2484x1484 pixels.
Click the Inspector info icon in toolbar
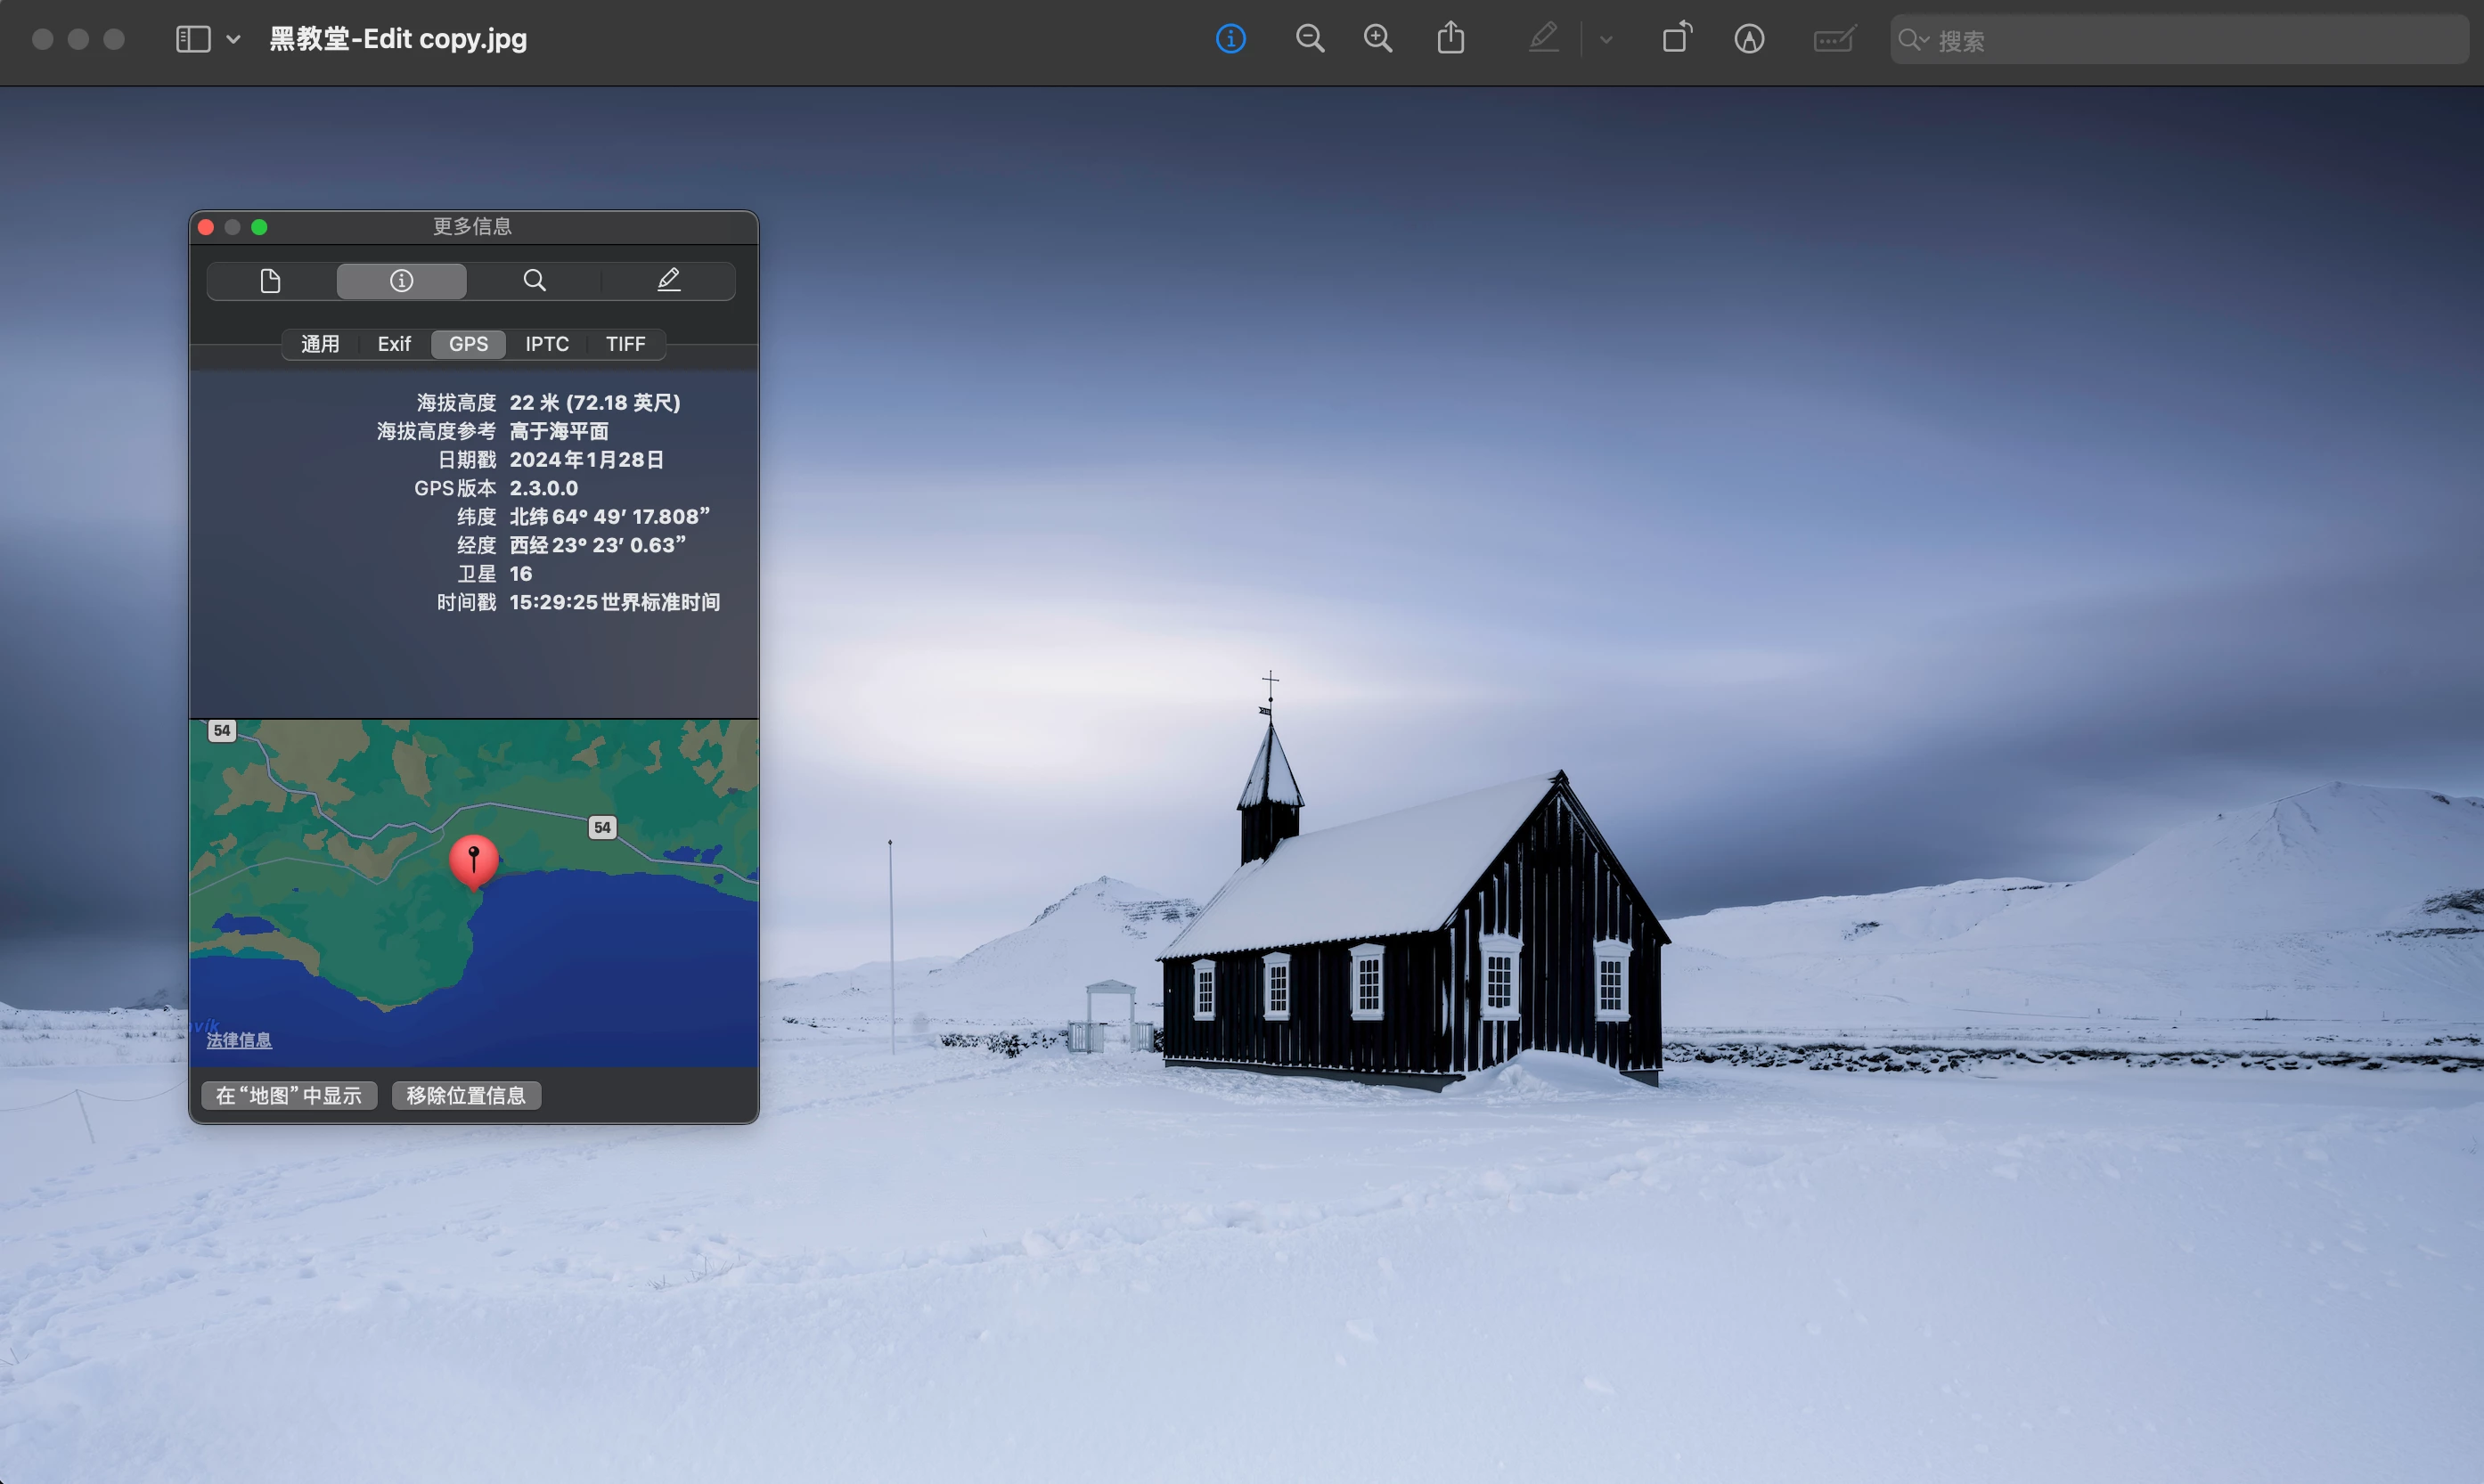[1230, 39]
